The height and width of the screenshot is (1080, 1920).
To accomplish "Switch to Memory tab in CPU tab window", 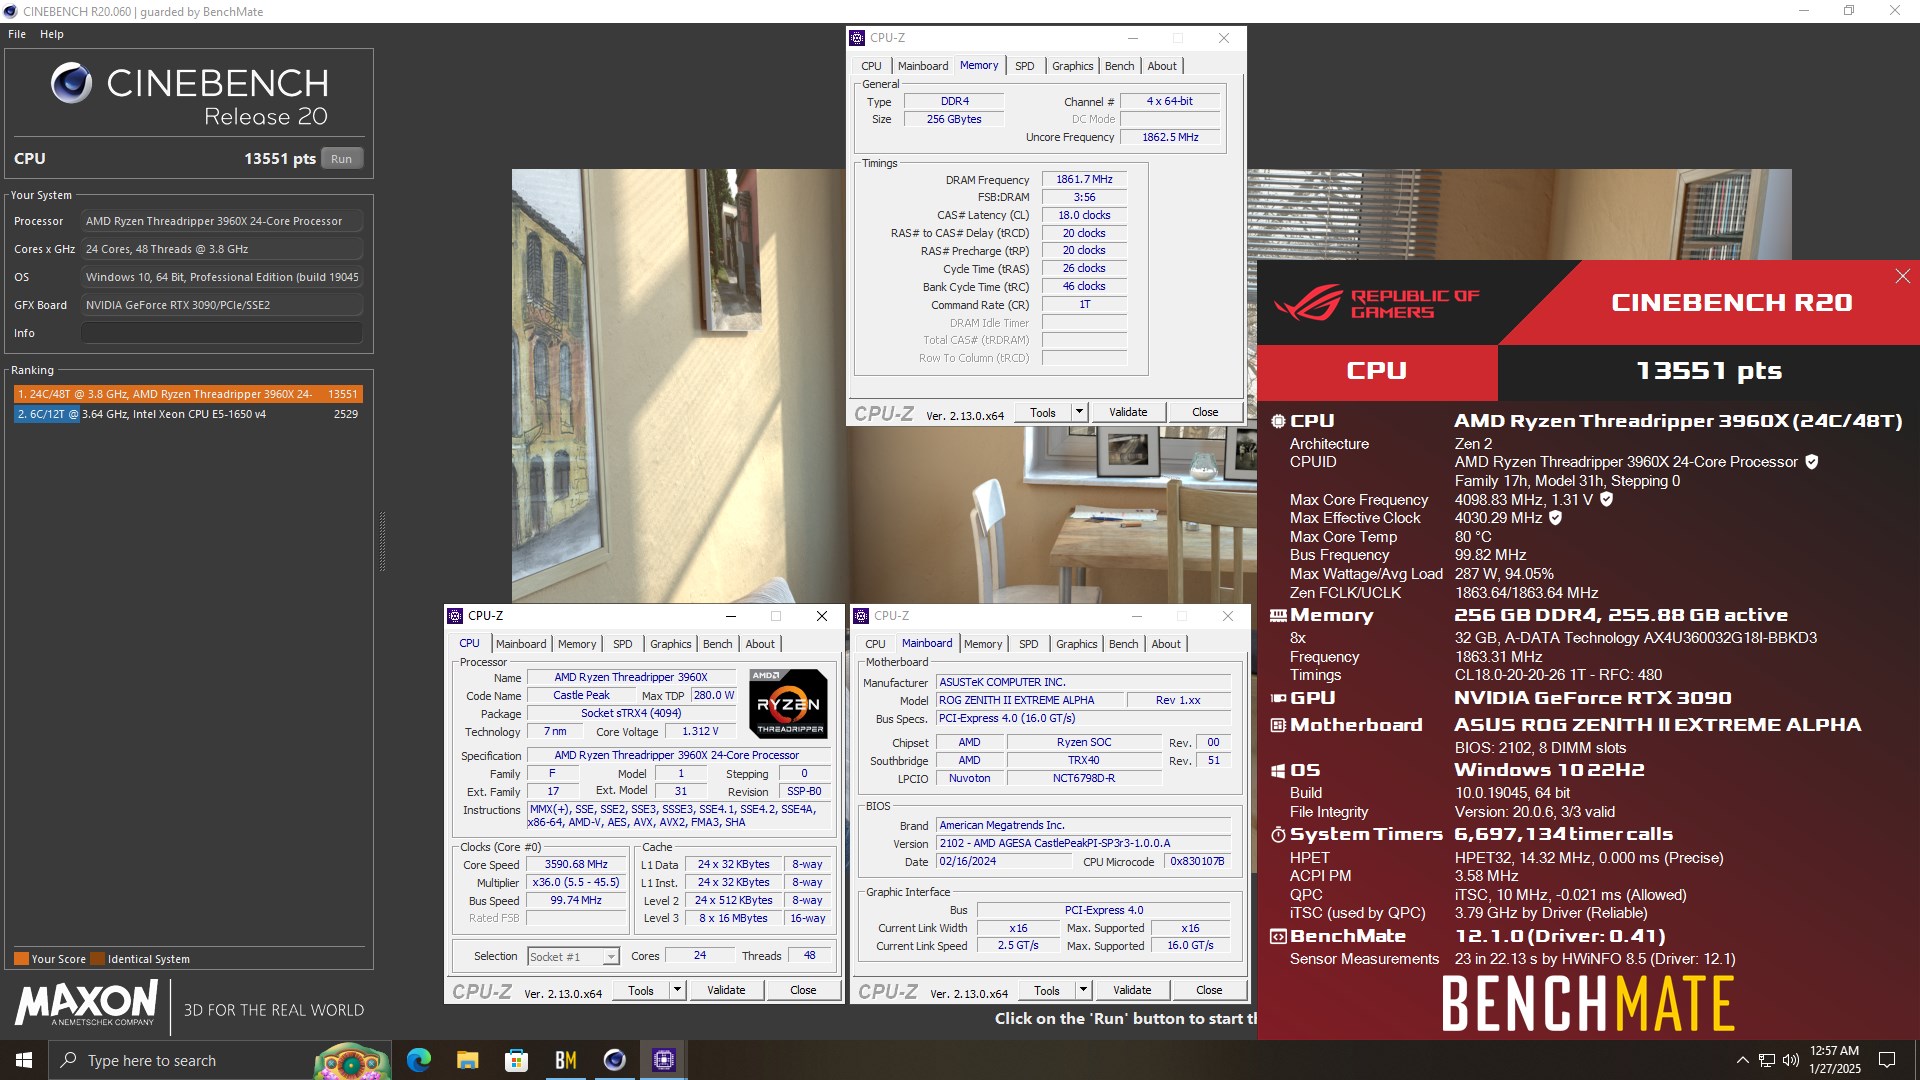I will [576, 644].
